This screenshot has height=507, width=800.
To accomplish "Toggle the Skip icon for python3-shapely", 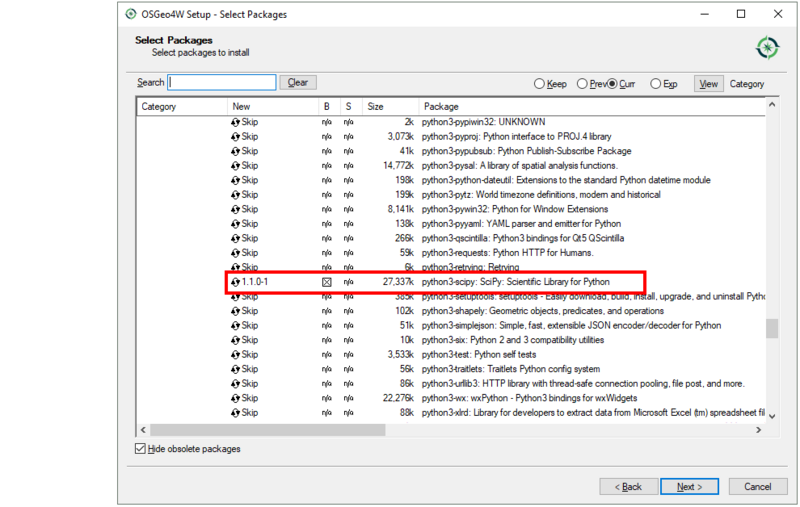I will point(236,311).
